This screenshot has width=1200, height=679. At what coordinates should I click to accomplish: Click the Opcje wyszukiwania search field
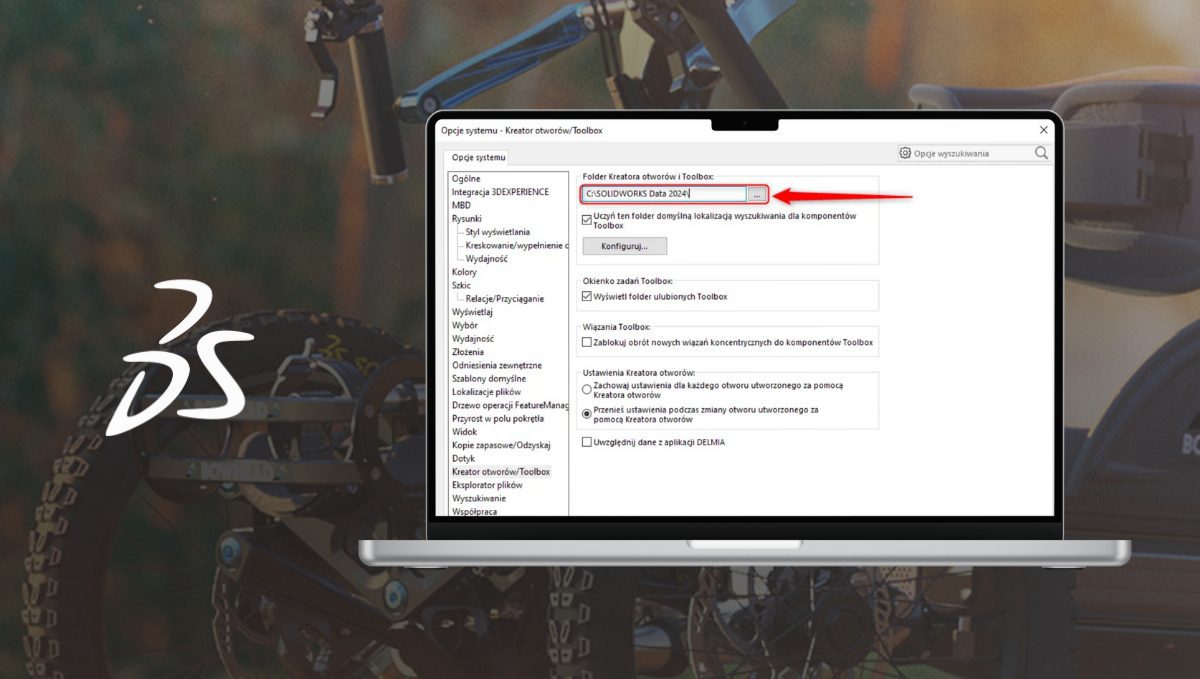tap(972, 153)
